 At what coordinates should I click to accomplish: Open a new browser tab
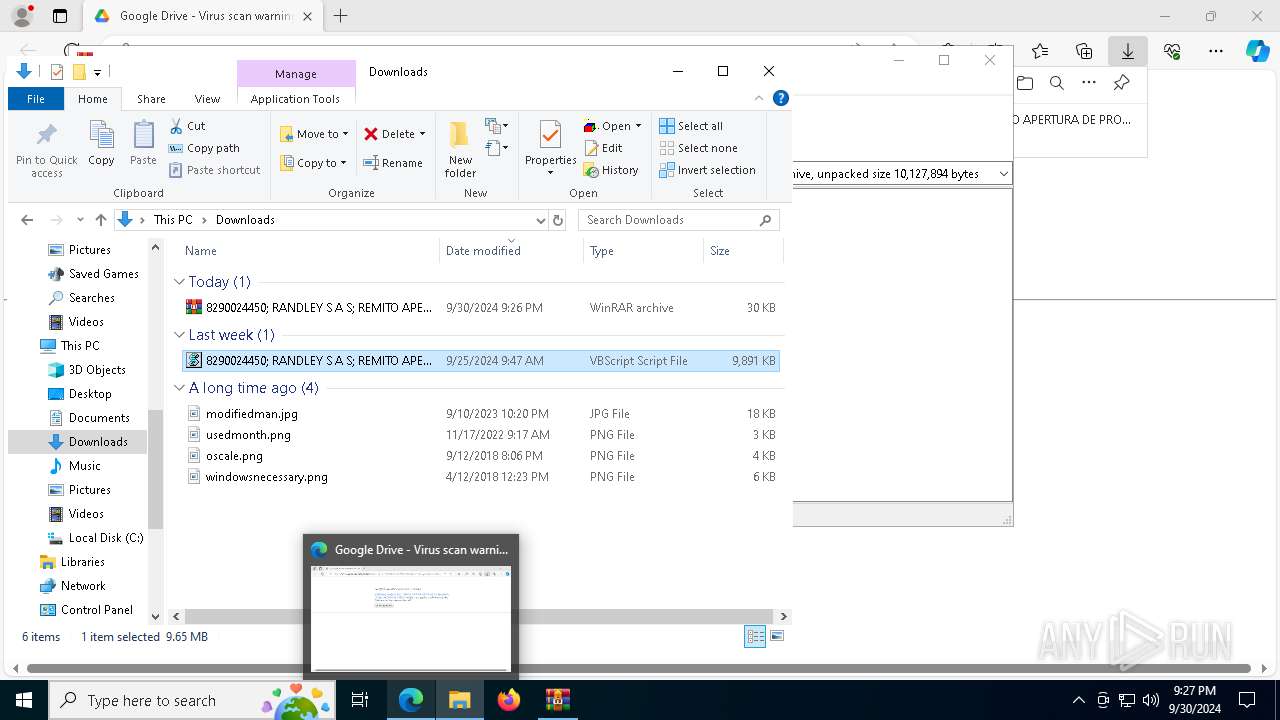click(x=341, y=16)
